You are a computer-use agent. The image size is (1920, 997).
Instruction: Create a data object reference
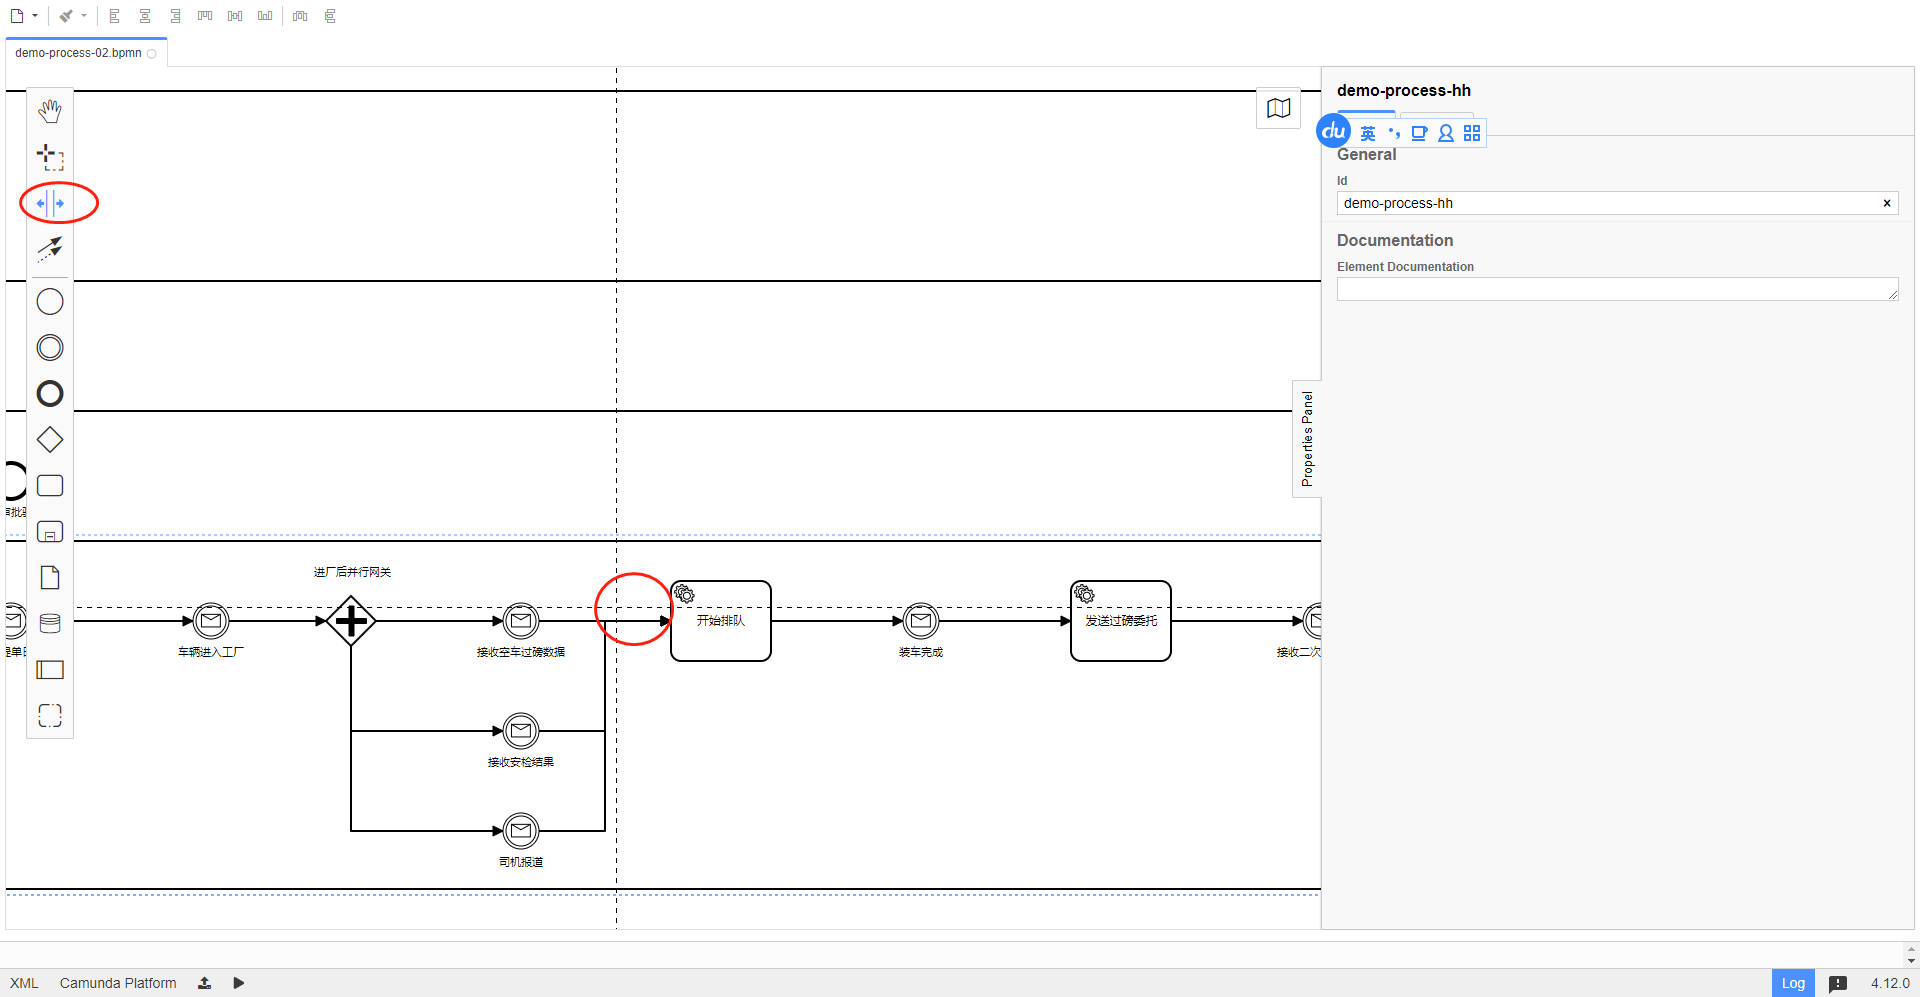coord(50,577)
